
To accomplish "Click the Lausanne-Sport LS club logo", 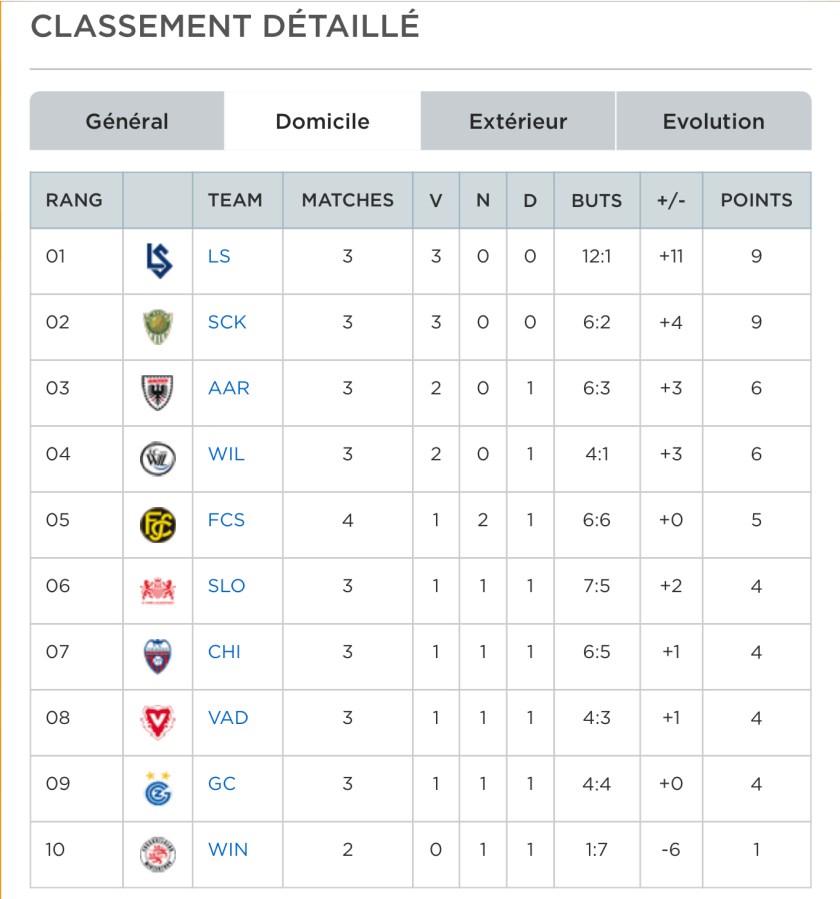I will (158, 261).
